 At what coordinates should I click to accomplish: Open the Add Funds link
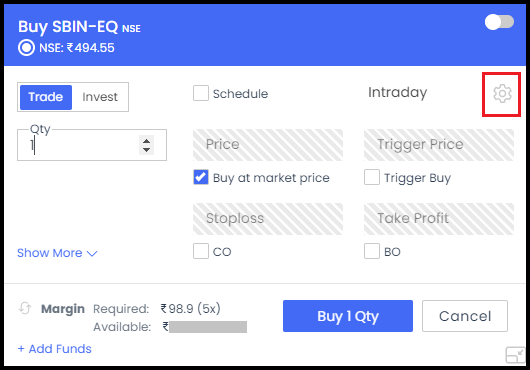[54, 349]
